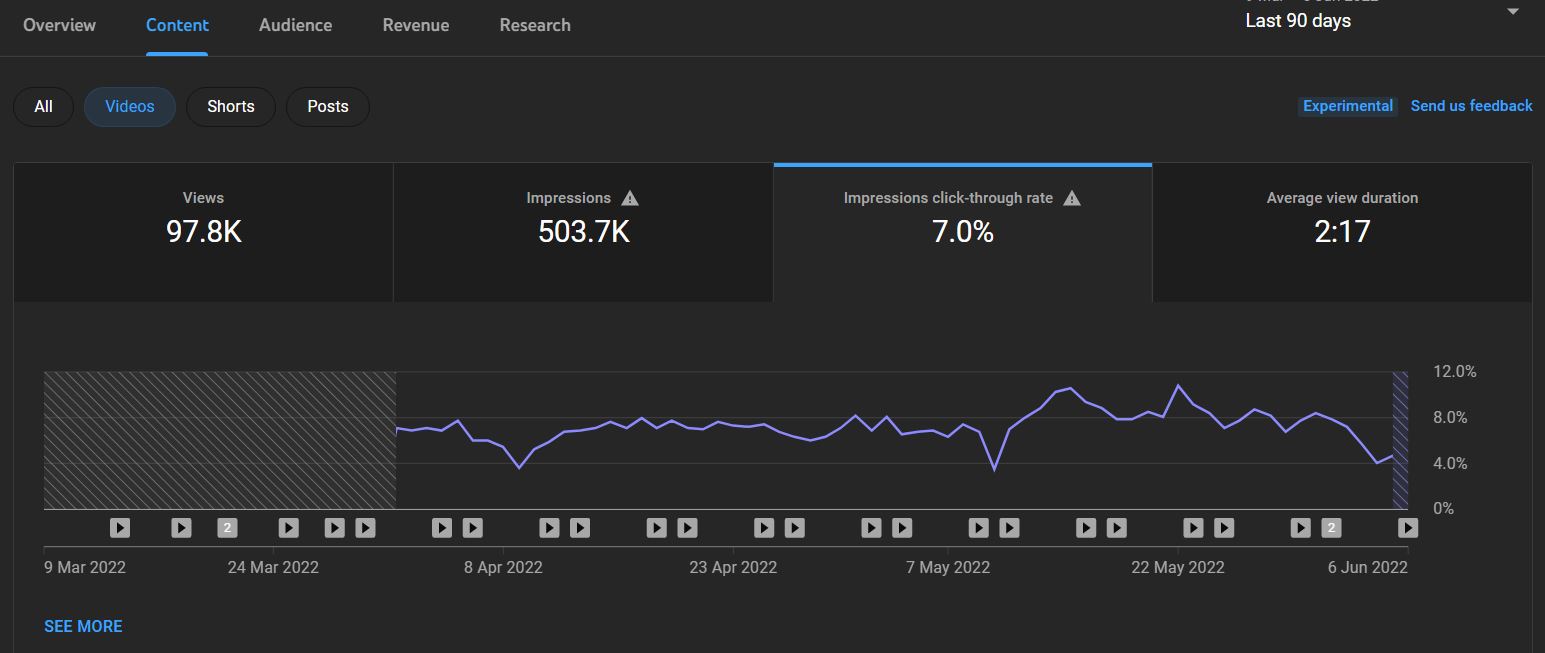
Task: Click the 0% axis label
Action: pyautogui.click(x=1443, y=508)
